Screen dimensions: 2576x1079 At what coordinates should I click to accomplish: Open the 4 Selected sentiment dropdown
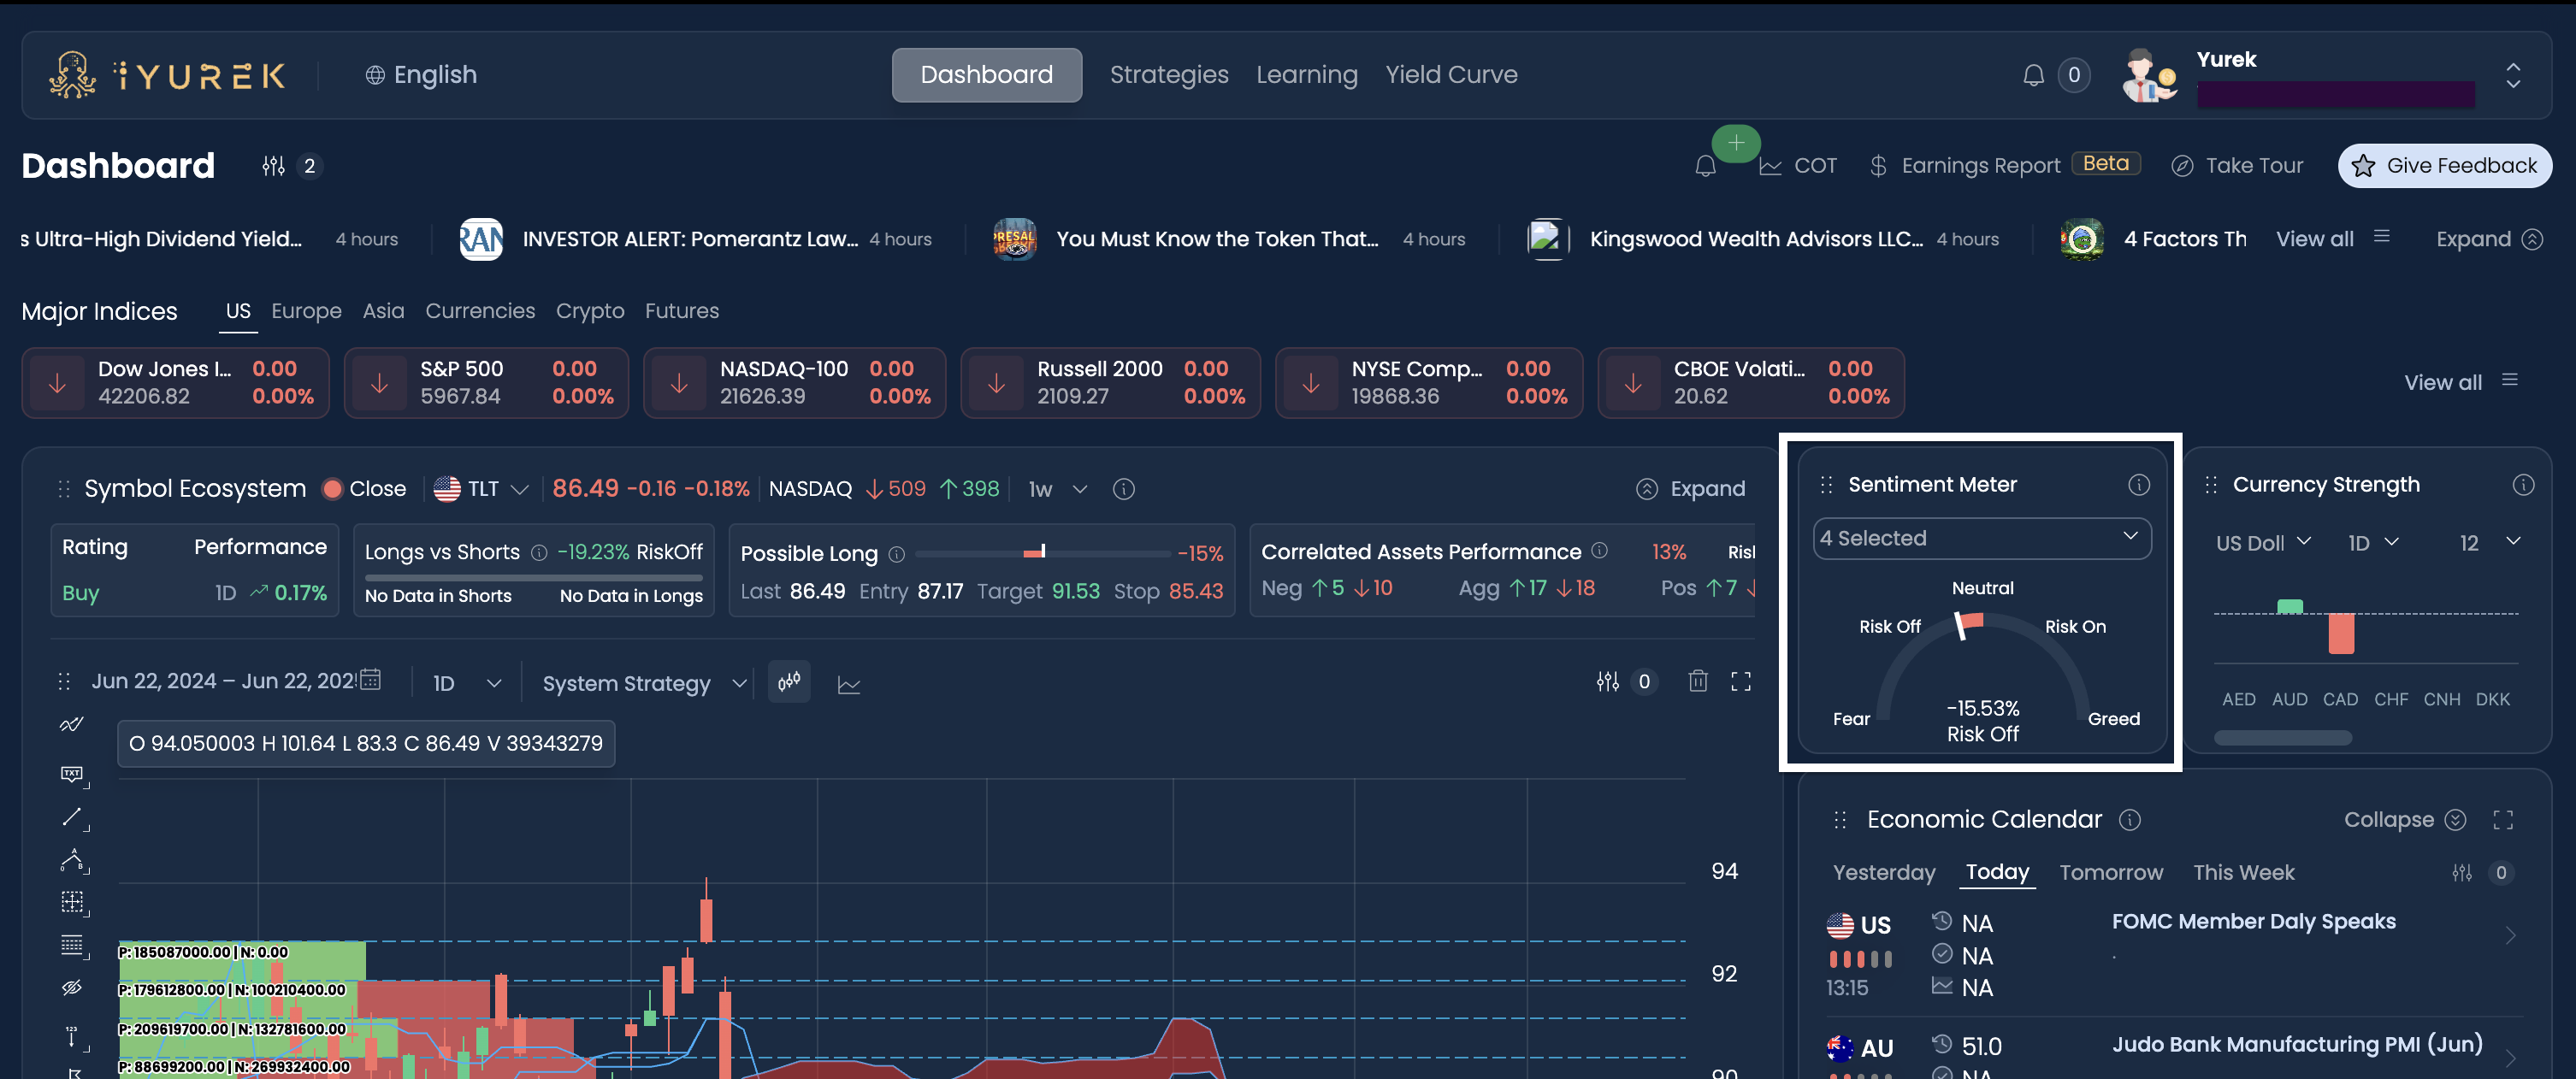coord(1981,538)
